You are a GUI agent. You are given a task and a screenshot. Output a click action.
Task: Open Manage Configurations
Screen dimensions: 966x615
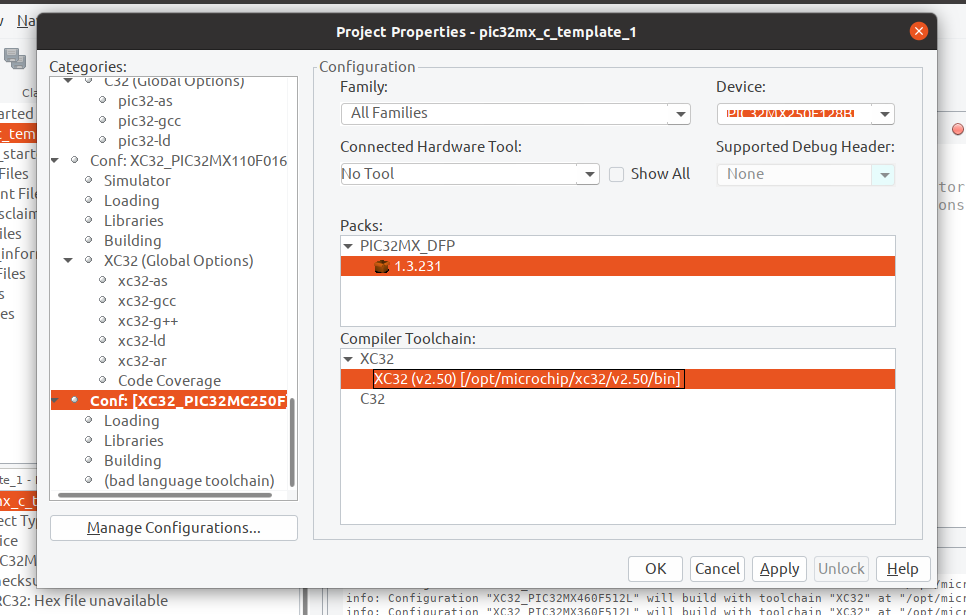point(174,528)
